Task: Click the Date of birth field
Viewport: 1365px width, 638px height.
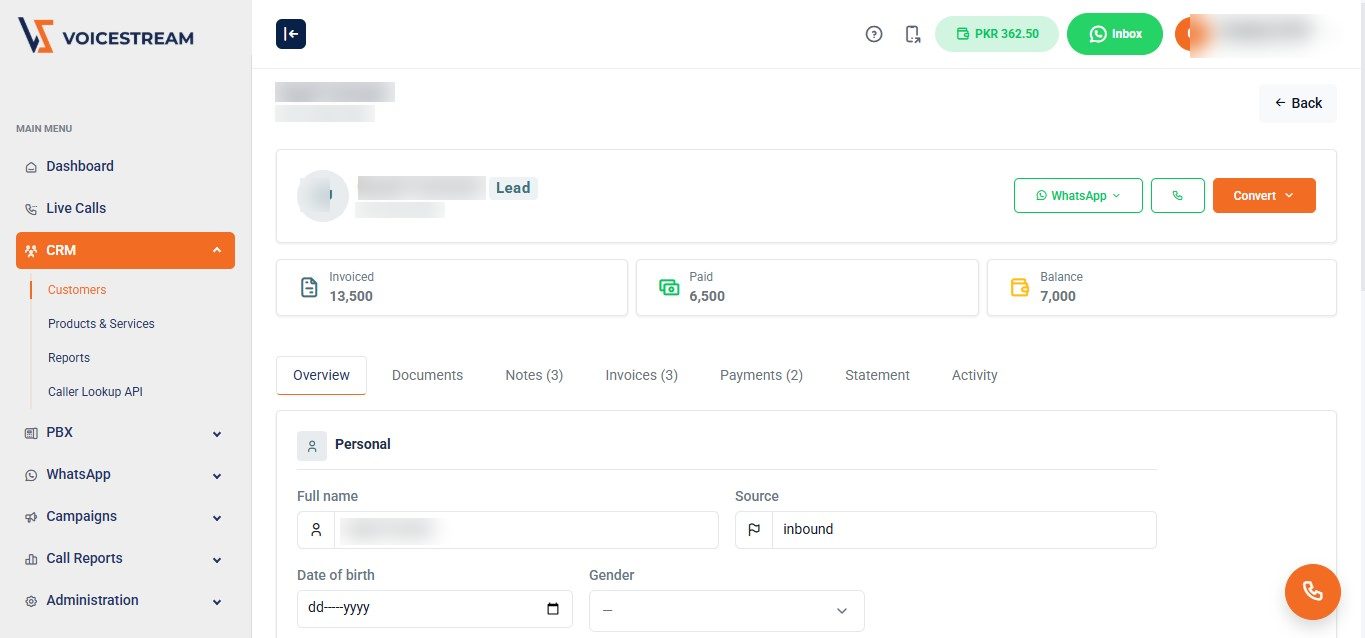Action: pos(435,609)
